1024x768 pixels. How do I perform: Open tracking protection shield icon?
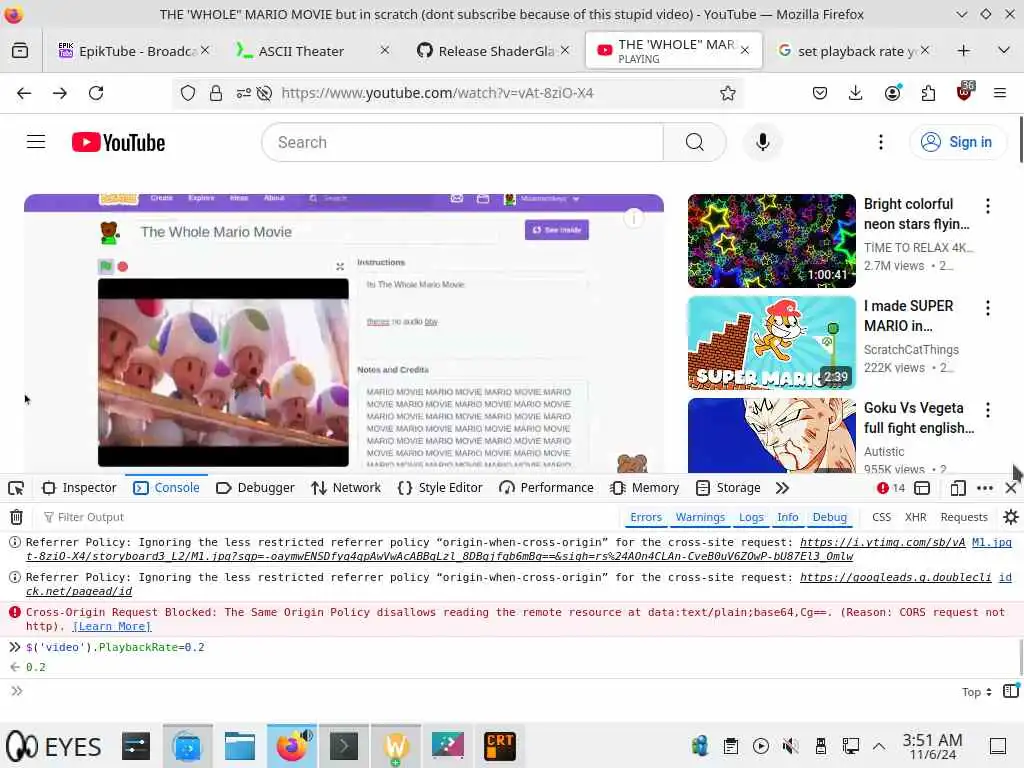[x=188, y=93]
